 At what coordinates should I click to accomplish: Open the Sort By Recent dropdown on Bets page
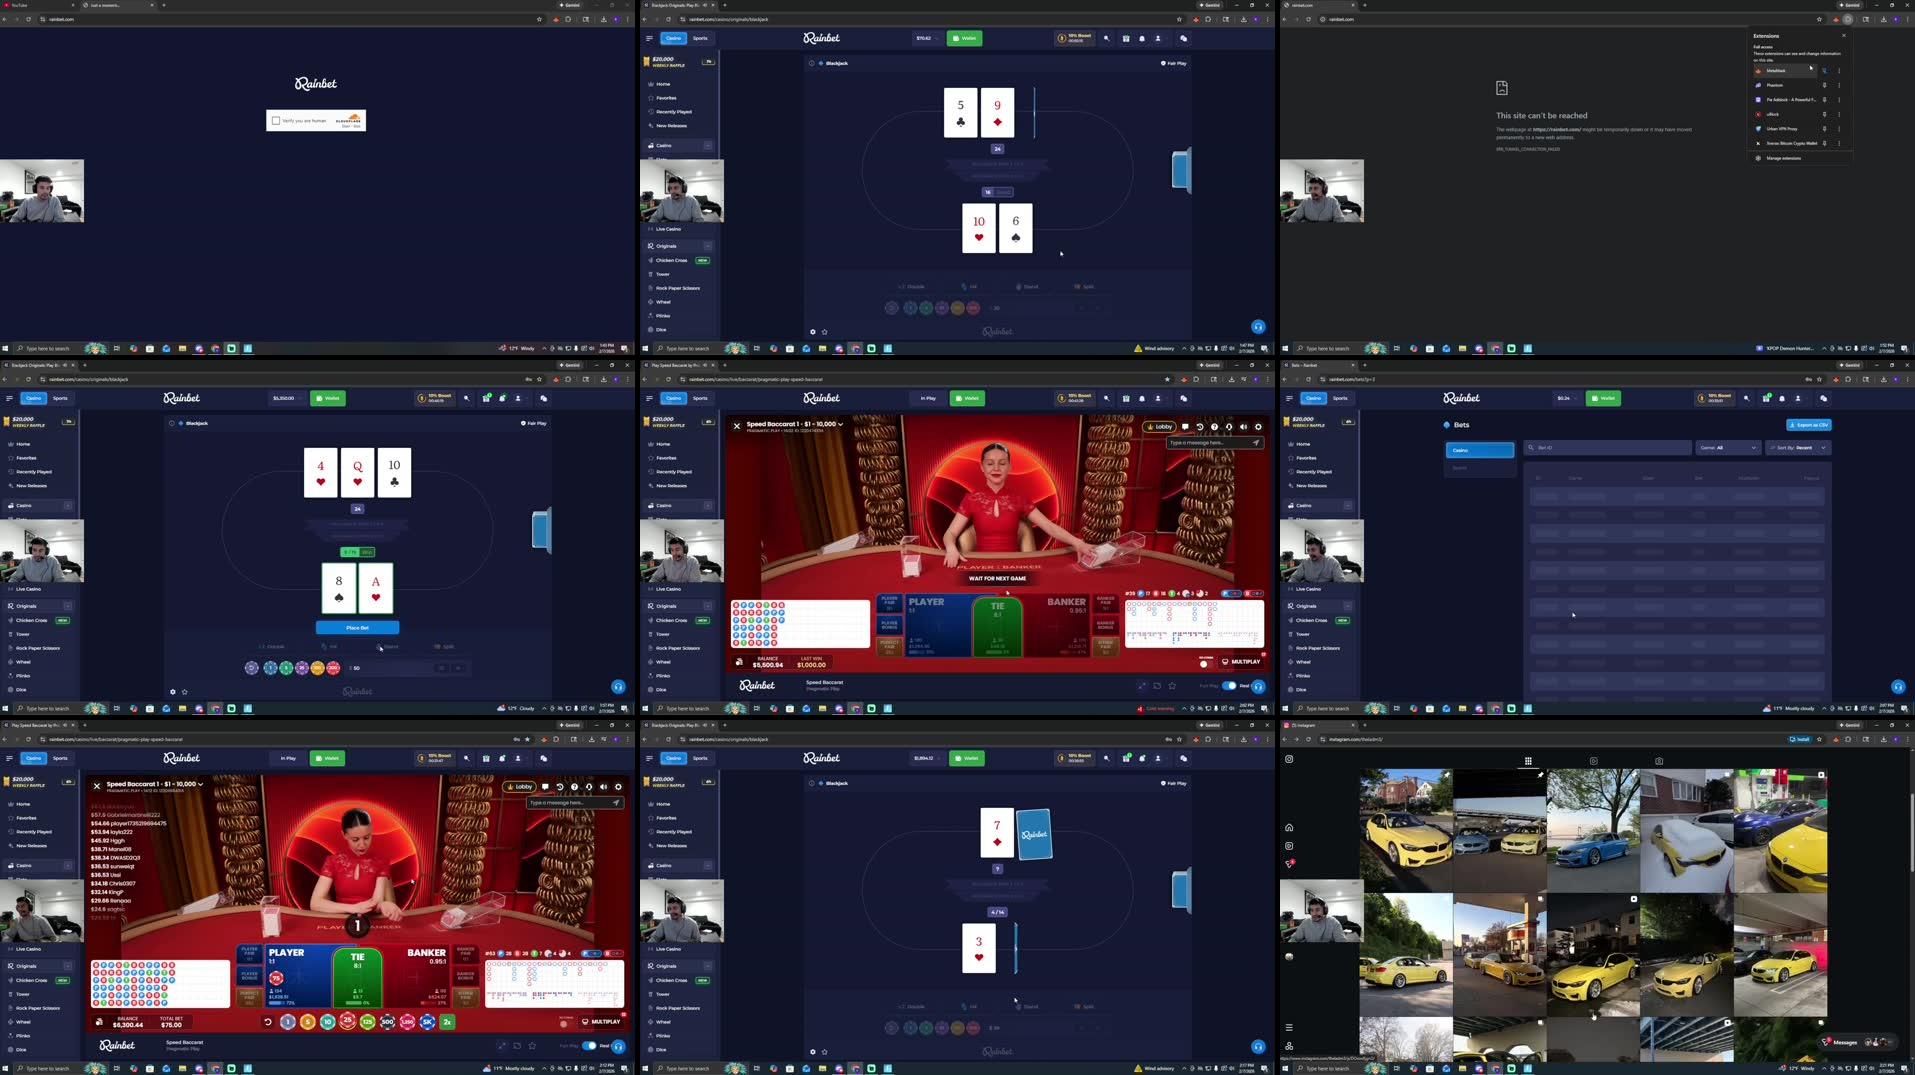pos(1798,447)
